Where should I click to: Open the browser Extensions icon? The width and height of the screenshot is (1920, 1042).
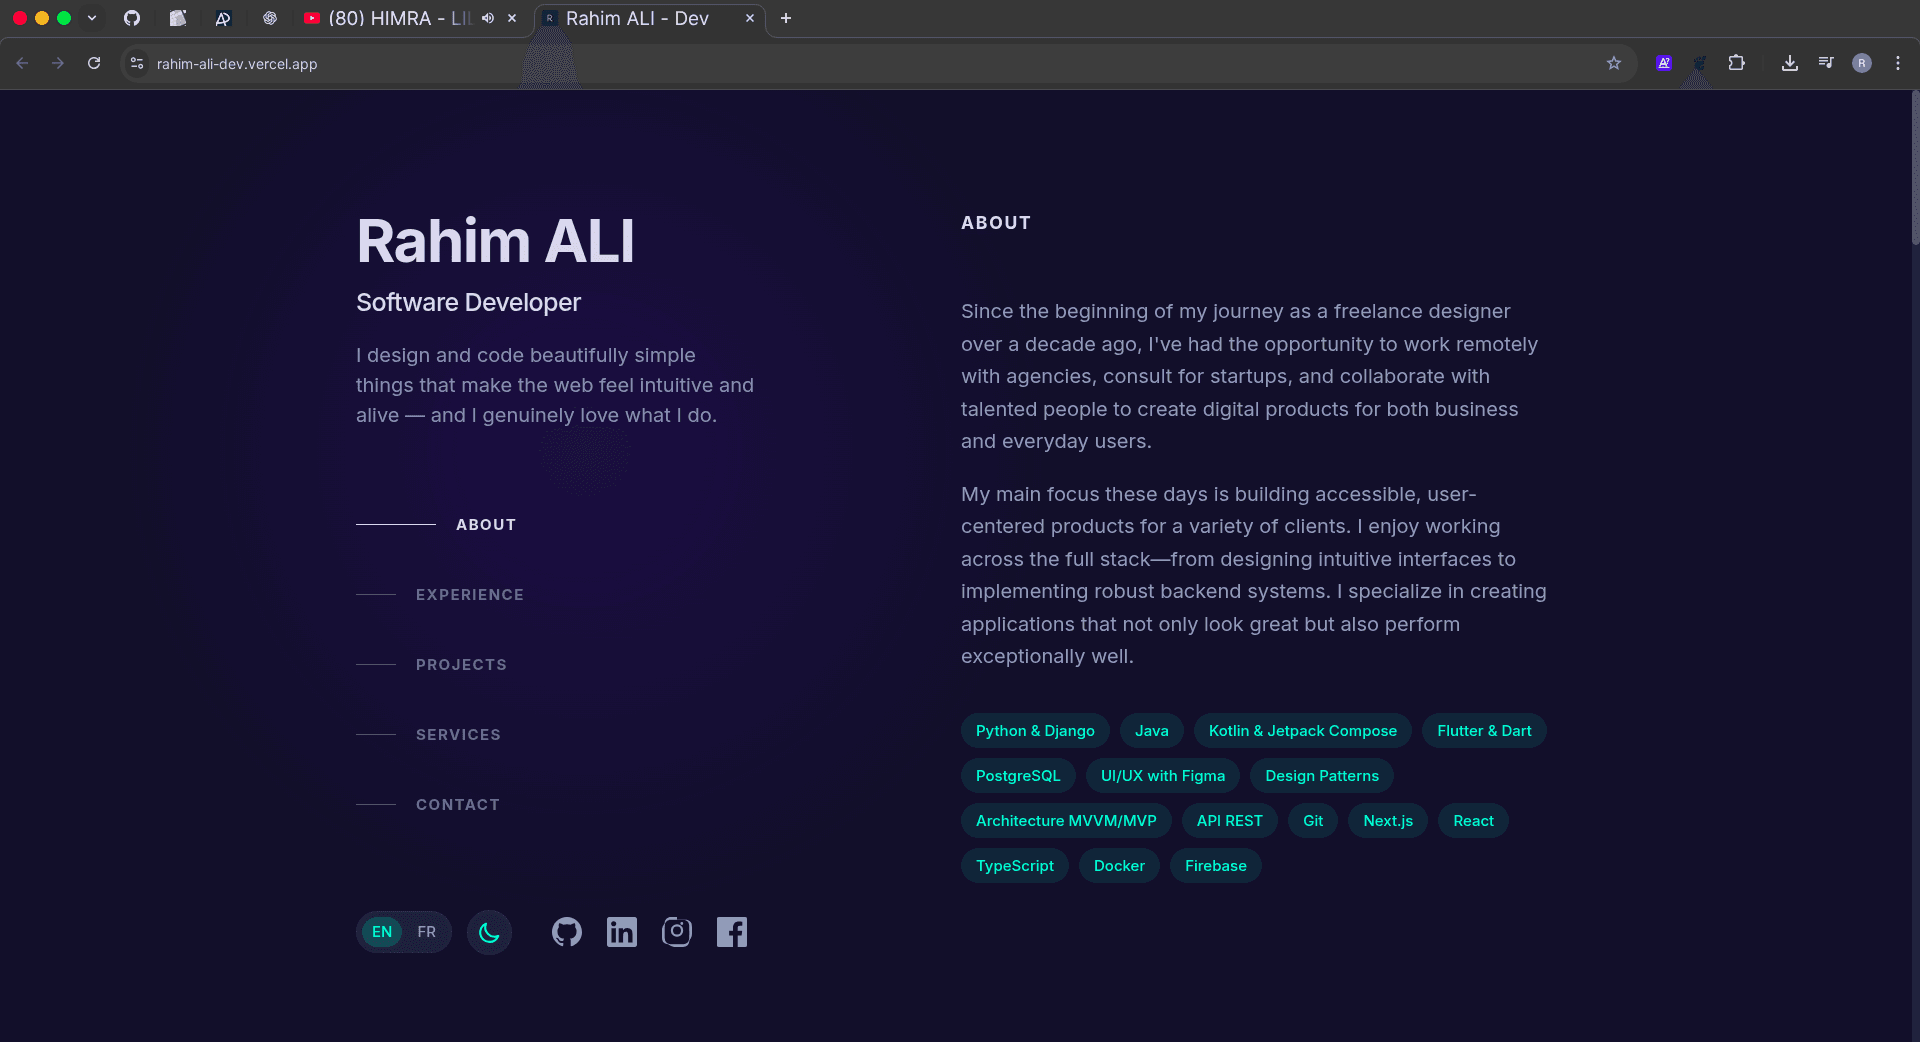pos(1737,63)
